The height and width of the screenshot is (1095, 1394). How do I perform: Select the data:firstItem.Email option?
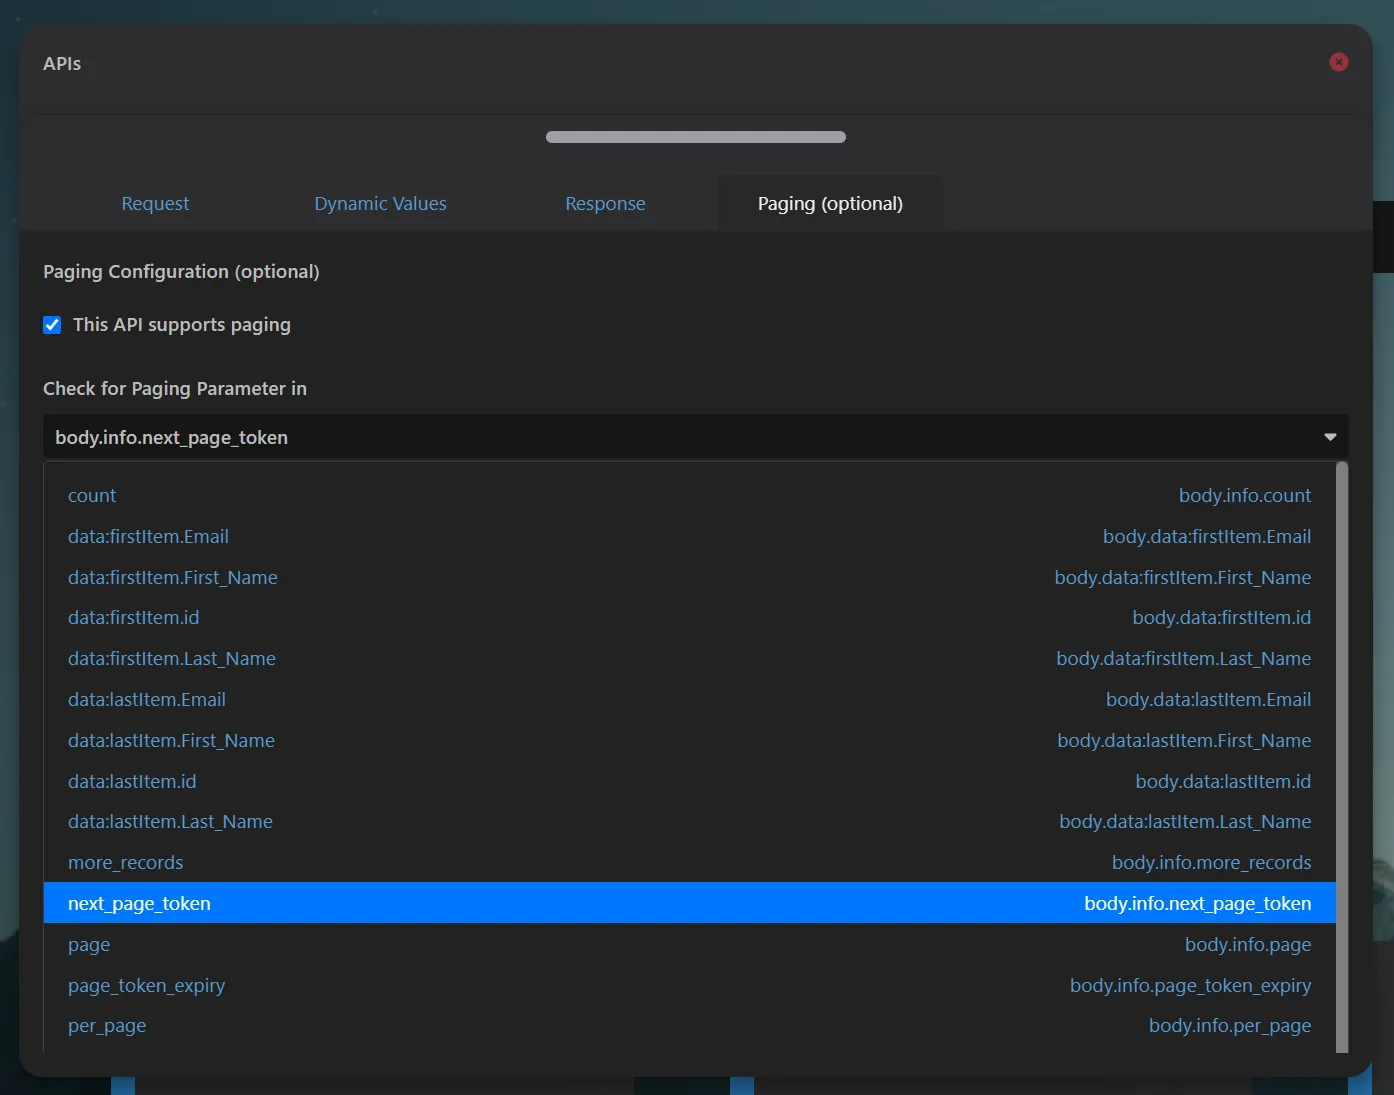690,536
